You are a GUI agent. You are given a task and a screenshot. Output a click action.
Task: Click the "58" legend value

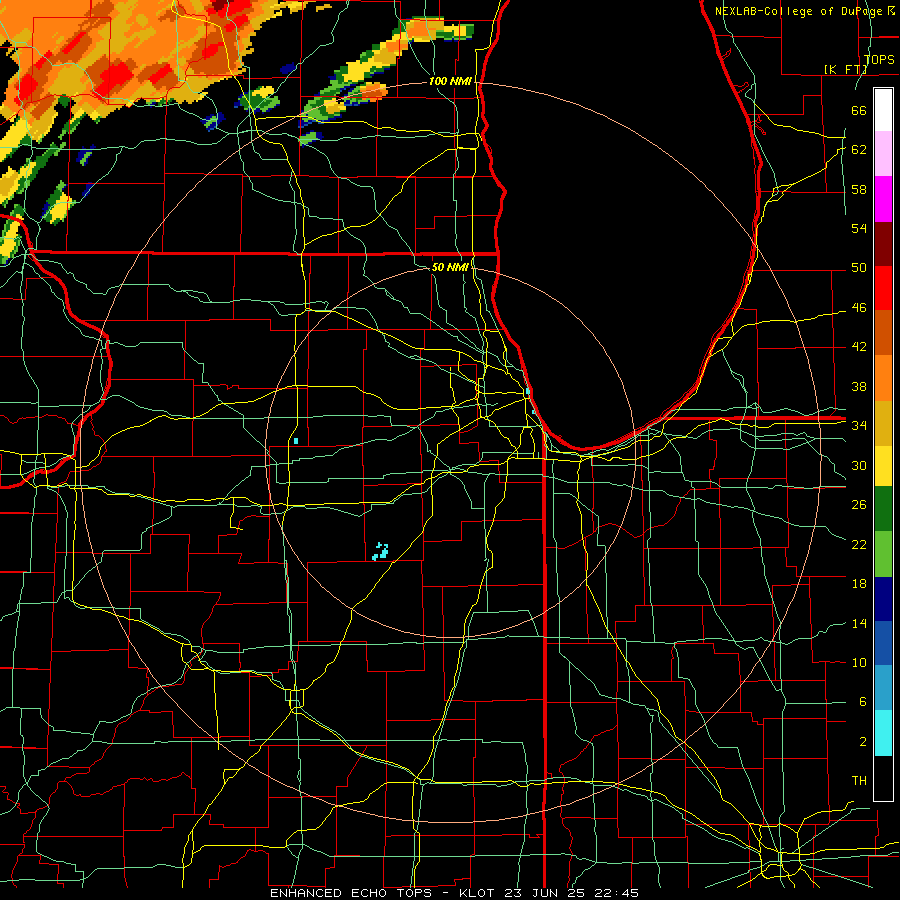click(859, 189)
